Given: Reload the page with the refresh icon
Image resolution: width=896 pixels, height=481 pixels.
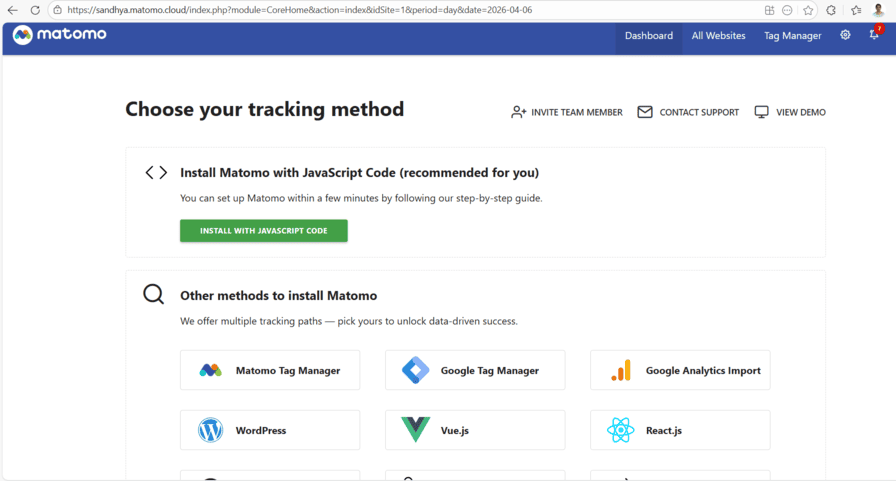Looking at the screenshot, I should [35, 10].
